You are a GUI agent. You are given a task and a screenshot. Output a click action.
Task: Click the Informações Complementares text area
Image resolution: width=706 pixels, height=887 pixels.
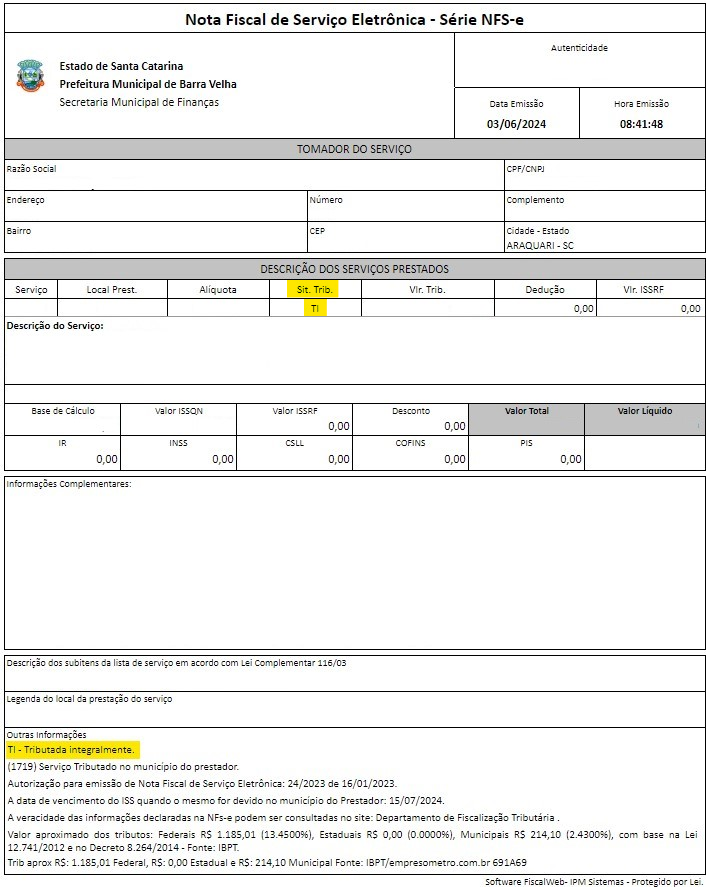354,565
